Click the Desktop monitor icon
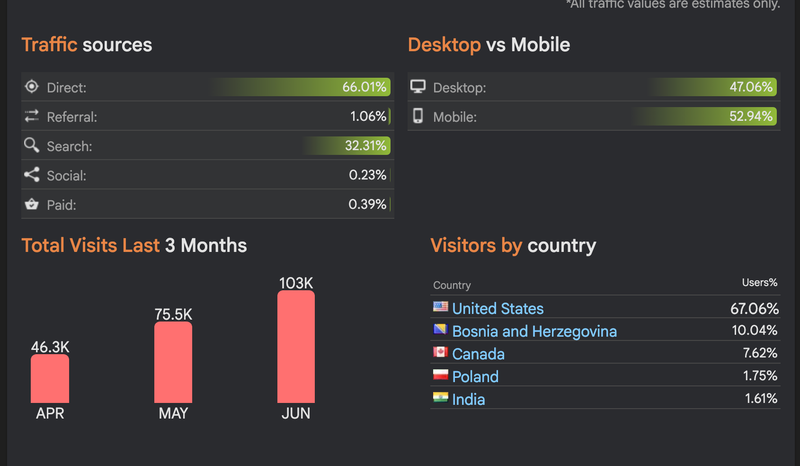This screenshot has height=466, width=800. click(418, 87)
